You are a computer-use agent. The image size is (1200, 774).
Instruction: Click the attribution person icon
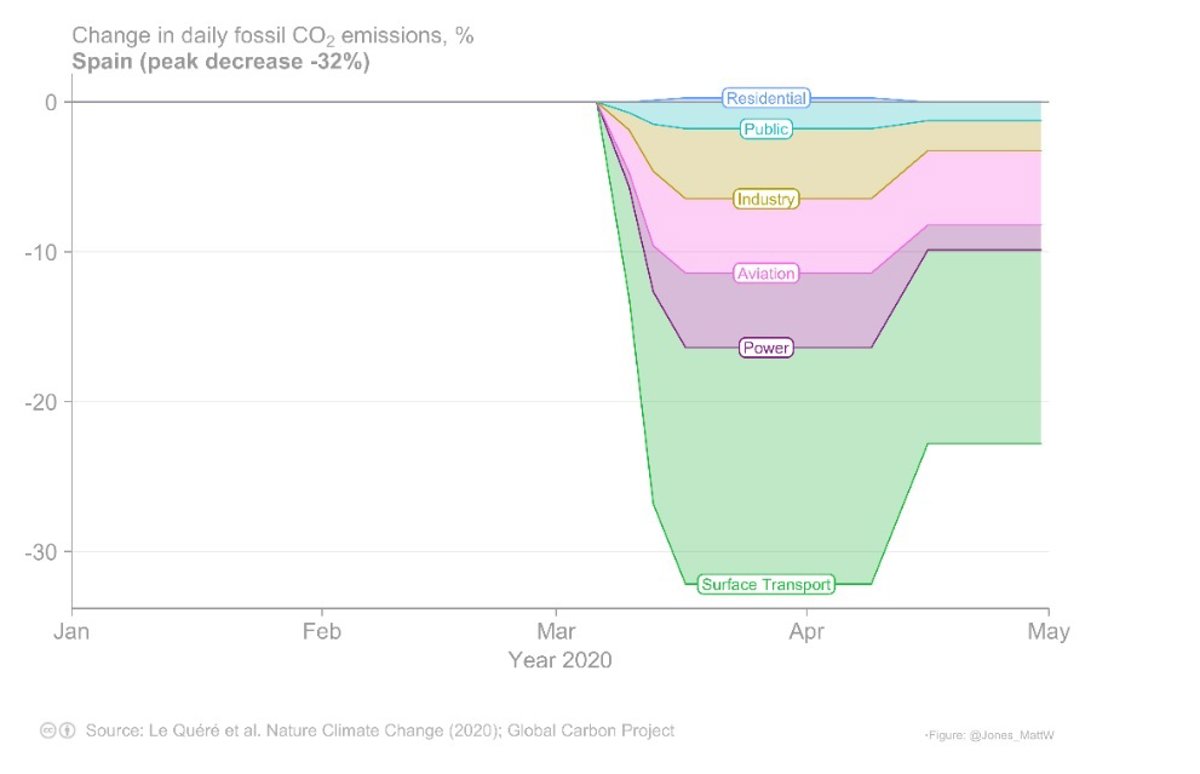click(67, 731)
